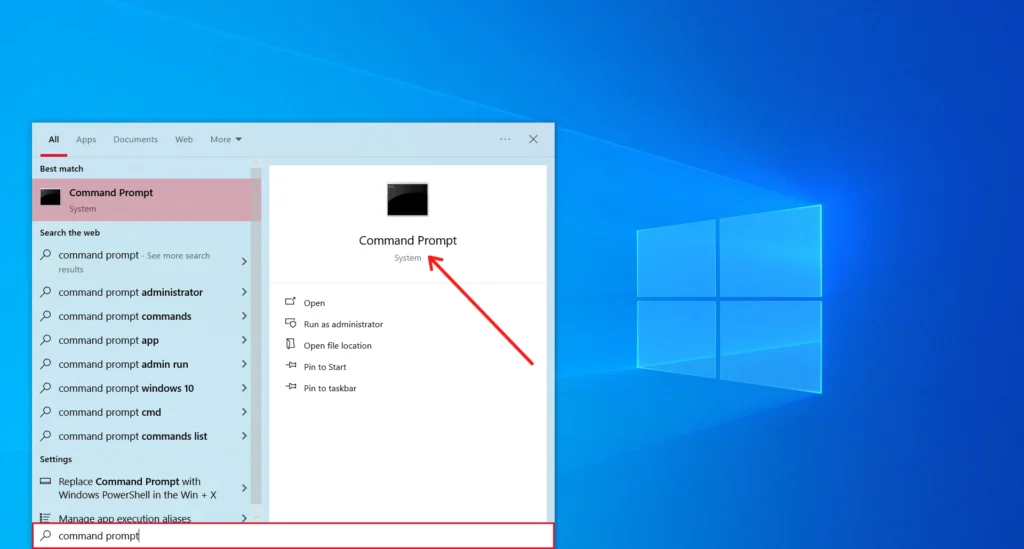Click the 'Settings' section heading

56,459
